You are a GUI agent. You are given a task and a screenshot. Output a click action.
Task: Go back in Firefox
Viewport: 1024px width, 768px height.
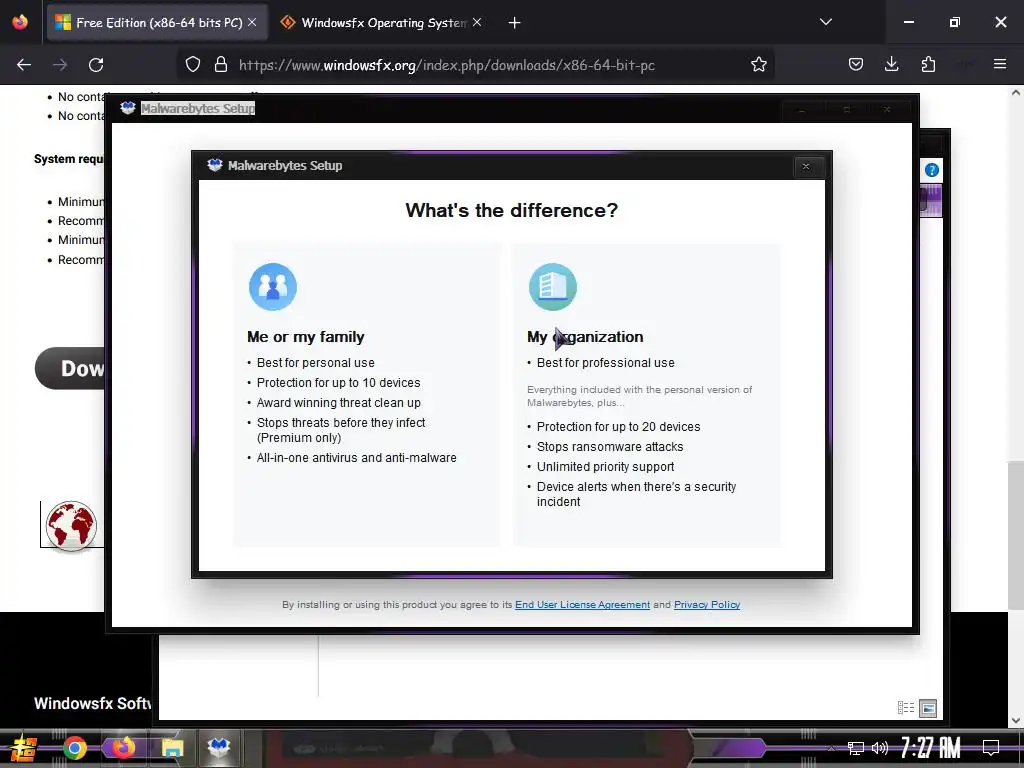(24, 65)
